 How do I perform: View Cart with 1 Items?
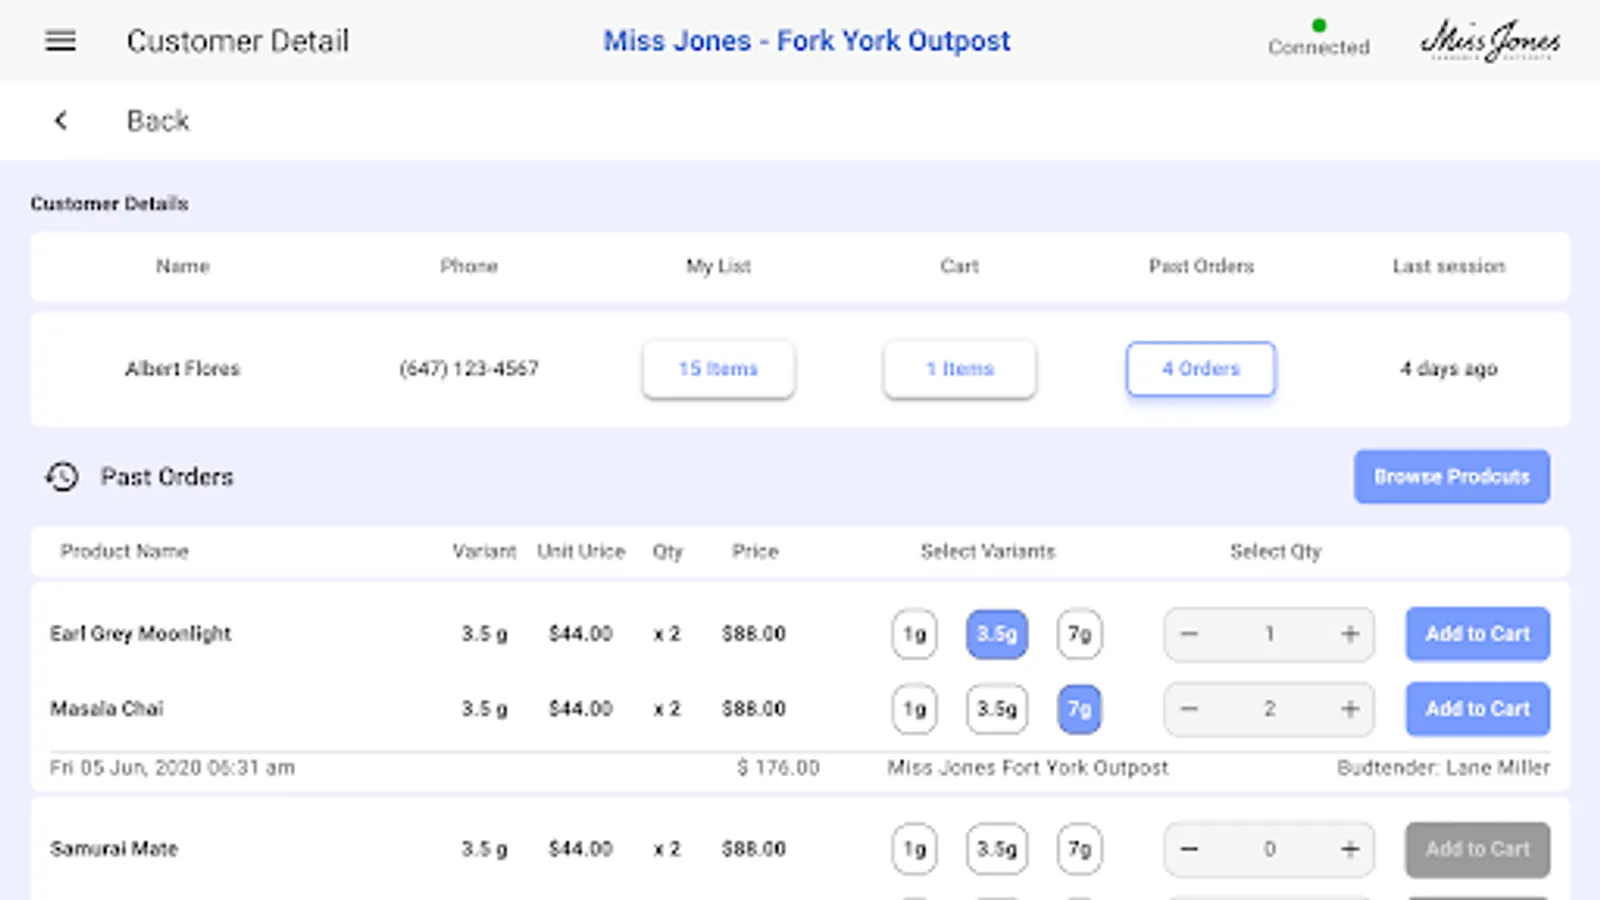pos(959,369)
